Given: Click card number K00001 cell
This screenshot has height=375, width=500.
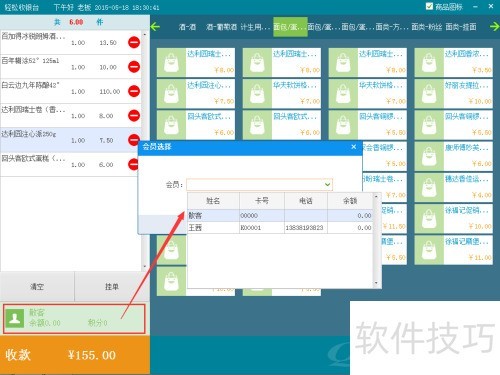Looking at the screenshot, I should (262, 228).
